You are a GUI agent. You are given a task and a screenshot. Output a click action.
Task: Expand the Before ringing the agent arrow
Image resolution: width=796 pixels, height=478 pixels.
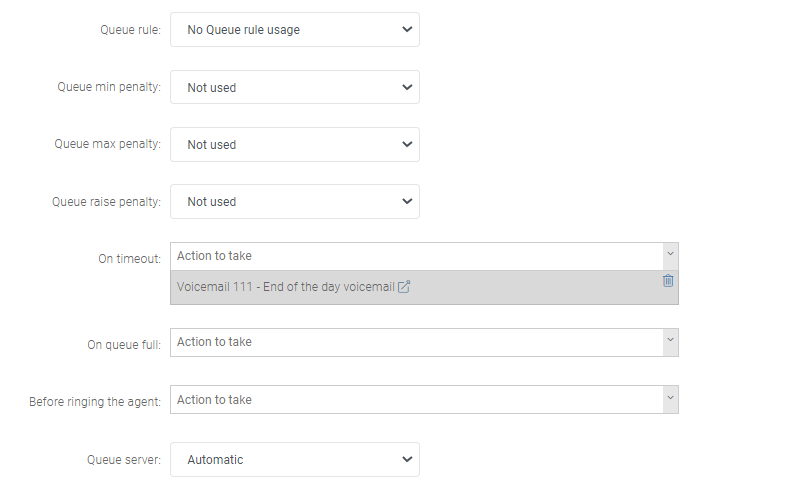pyautogui.click(x=670, y=400)
